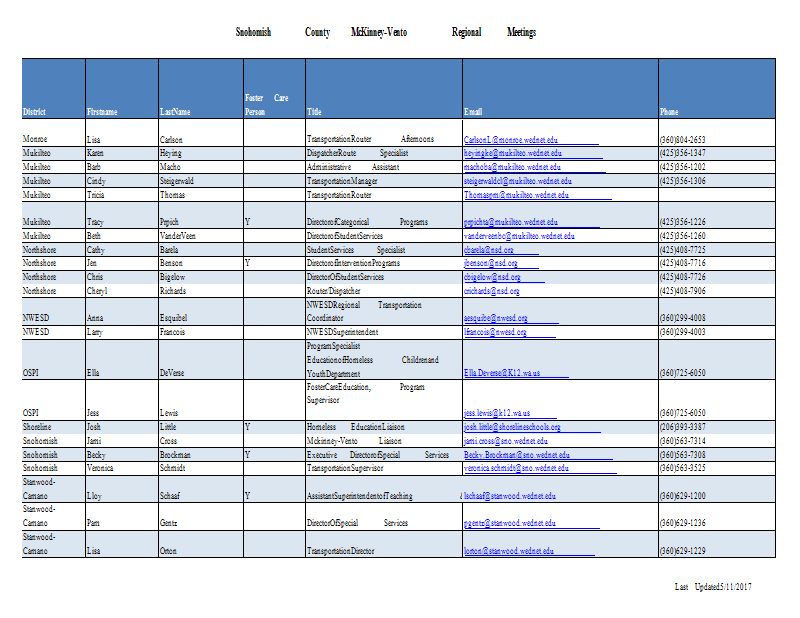Screen dimensions: 800x618
Task: Click Tracy Pepich's email link
Action: 511,222
